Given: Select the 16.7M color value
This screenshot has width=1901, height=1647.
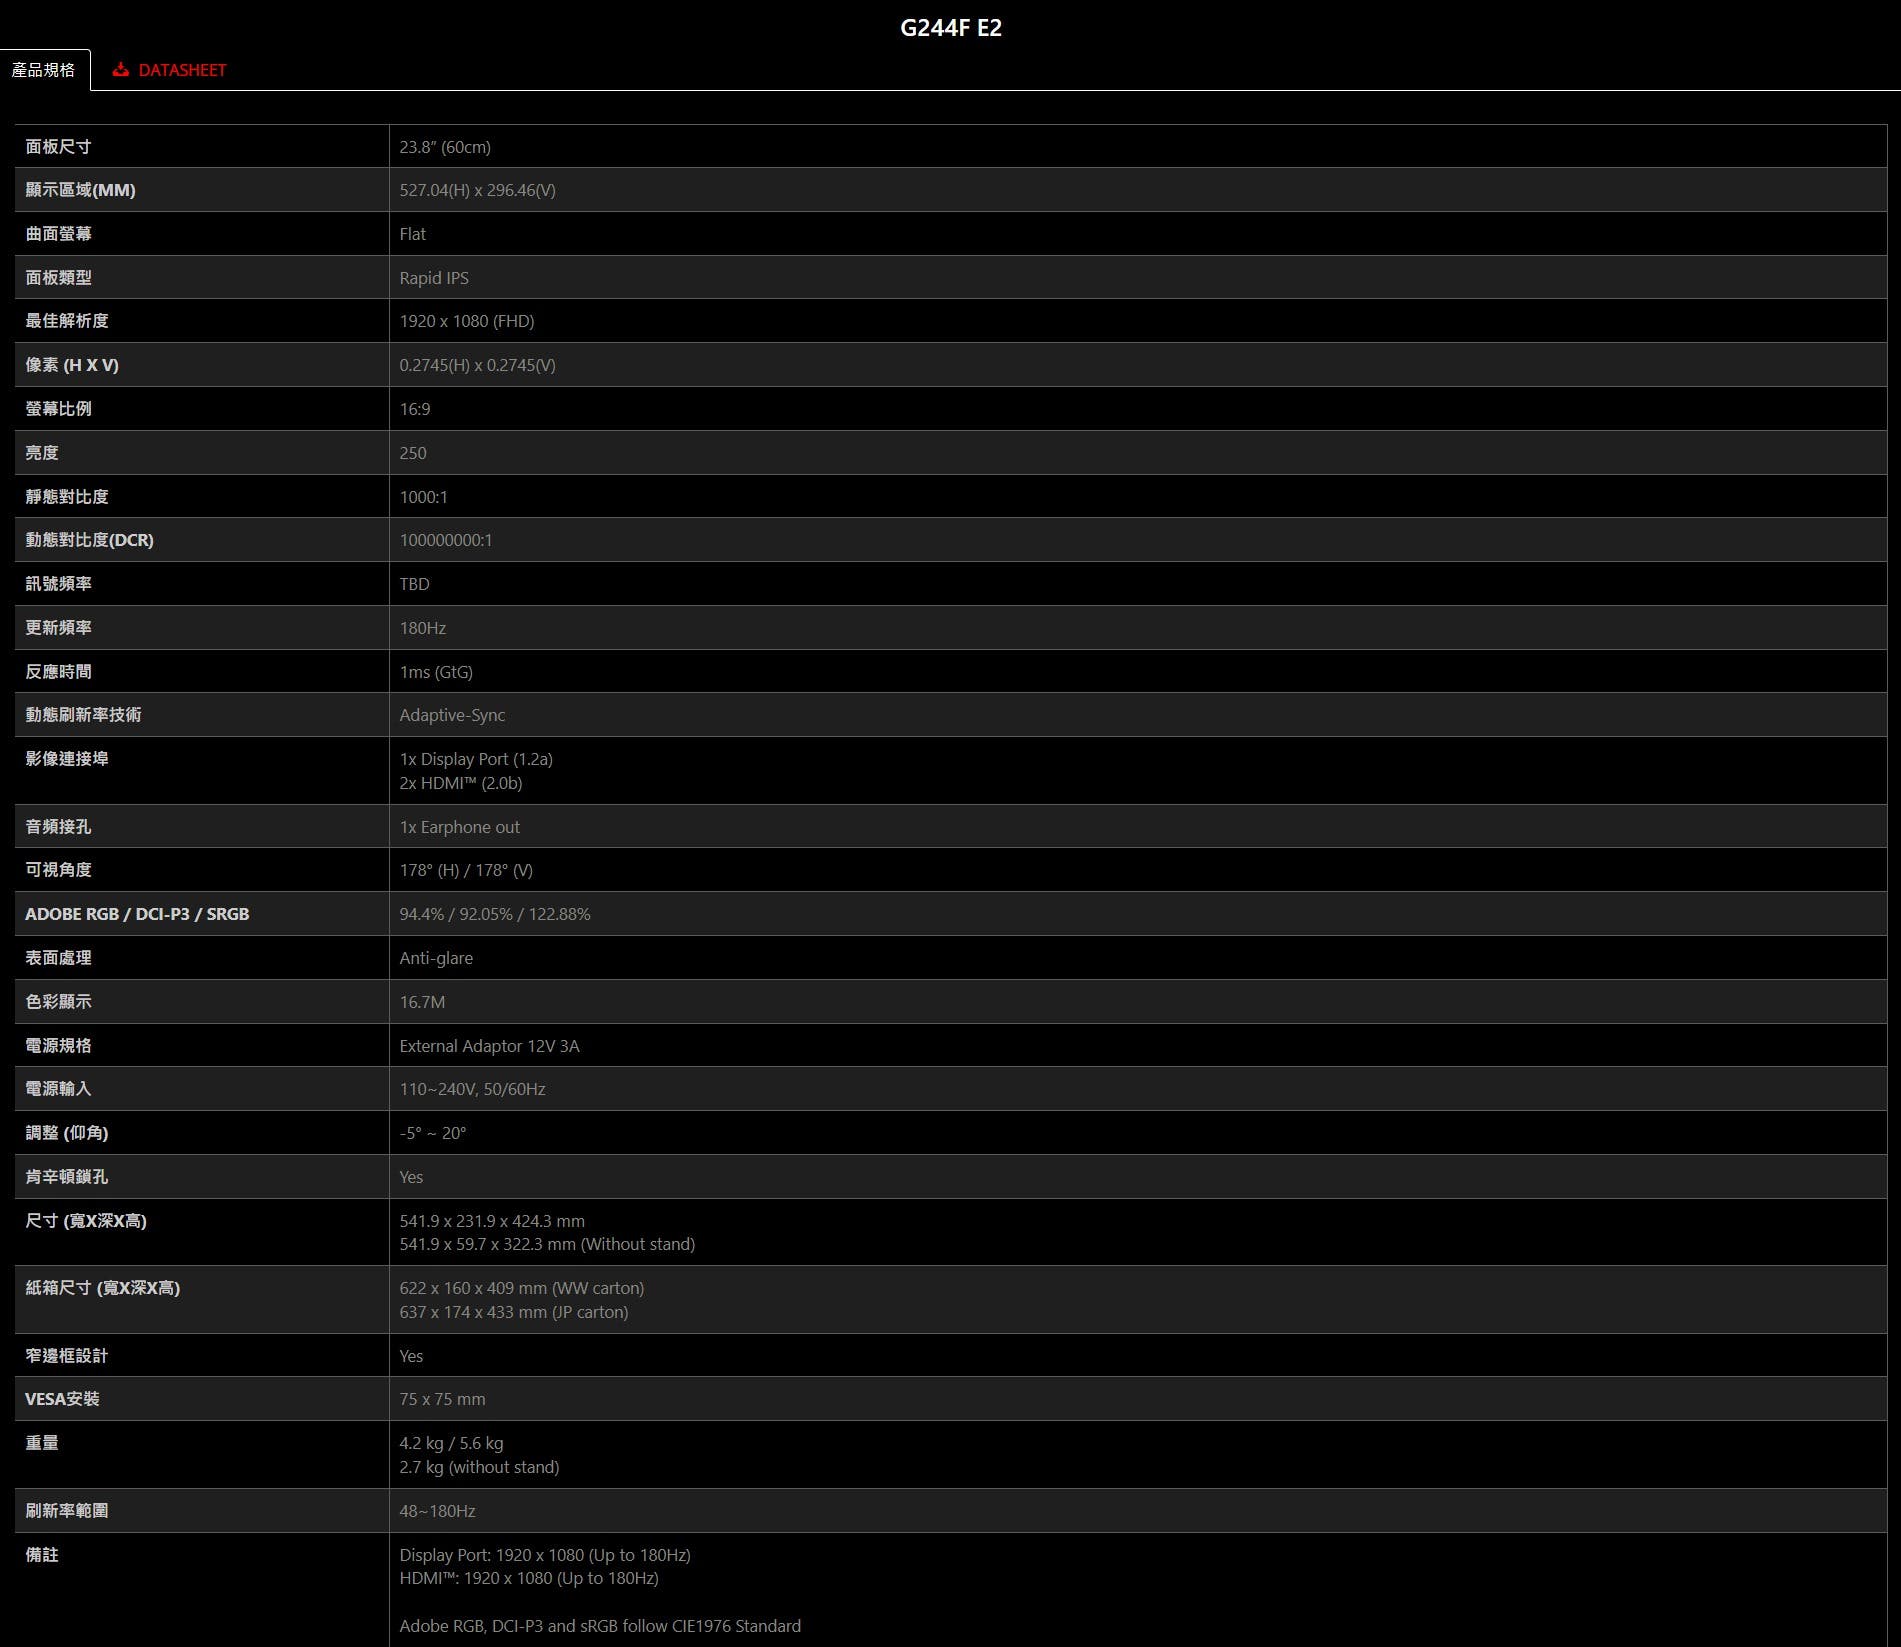Looking at the screenshot, I should pos(422,1002).
